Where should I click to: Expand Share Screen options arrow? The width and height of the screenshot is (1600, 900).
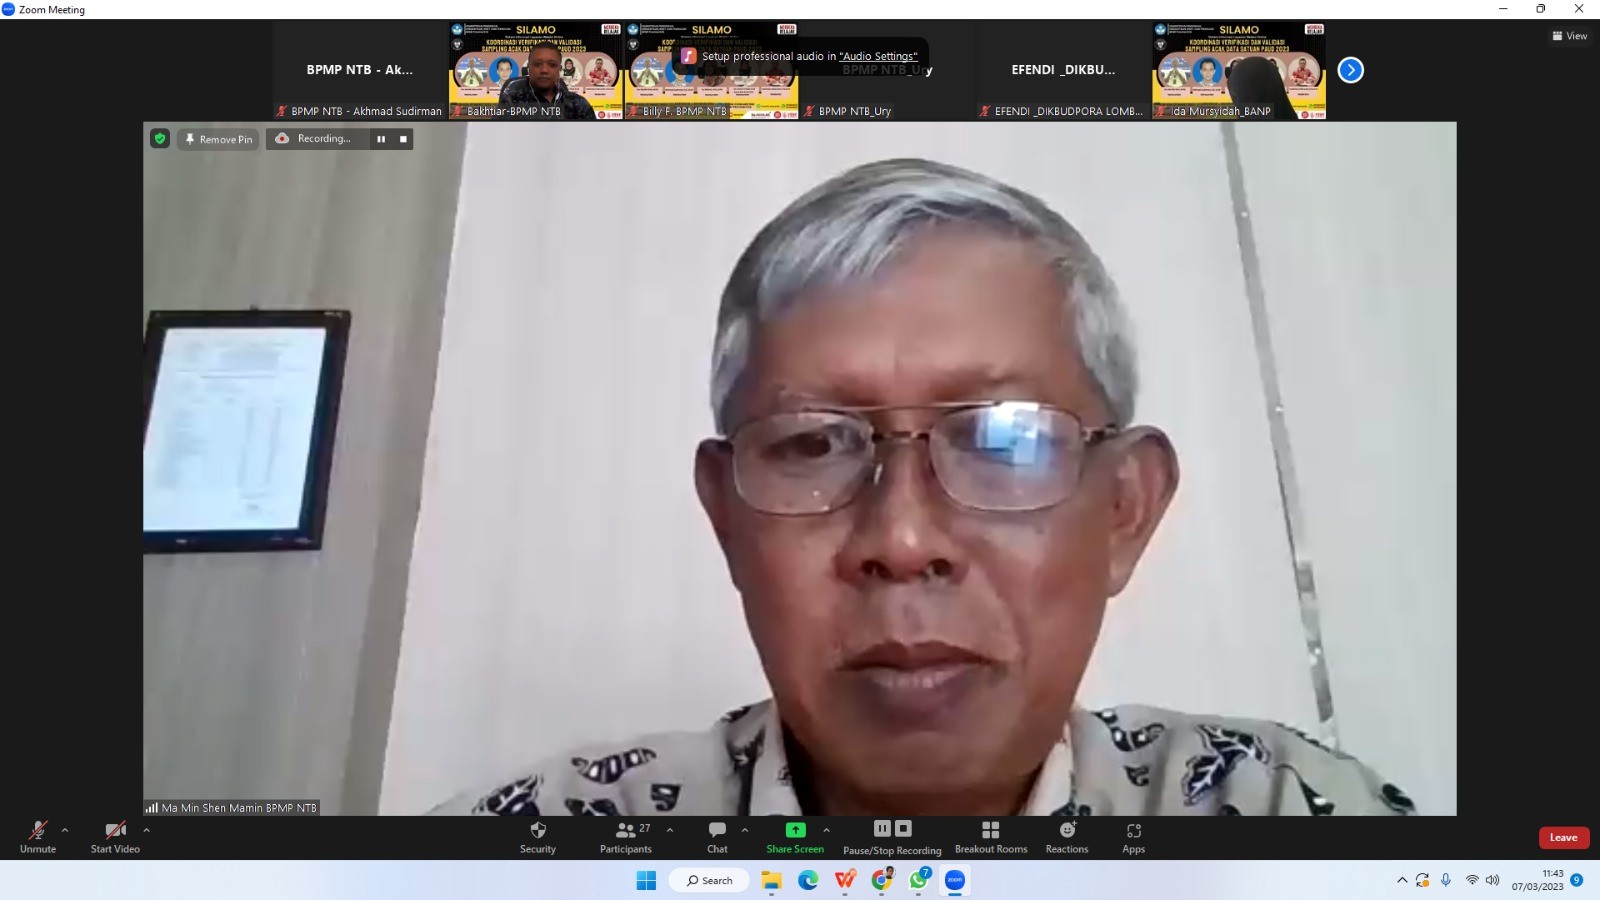pyautogui.click(x=826, y=830)
